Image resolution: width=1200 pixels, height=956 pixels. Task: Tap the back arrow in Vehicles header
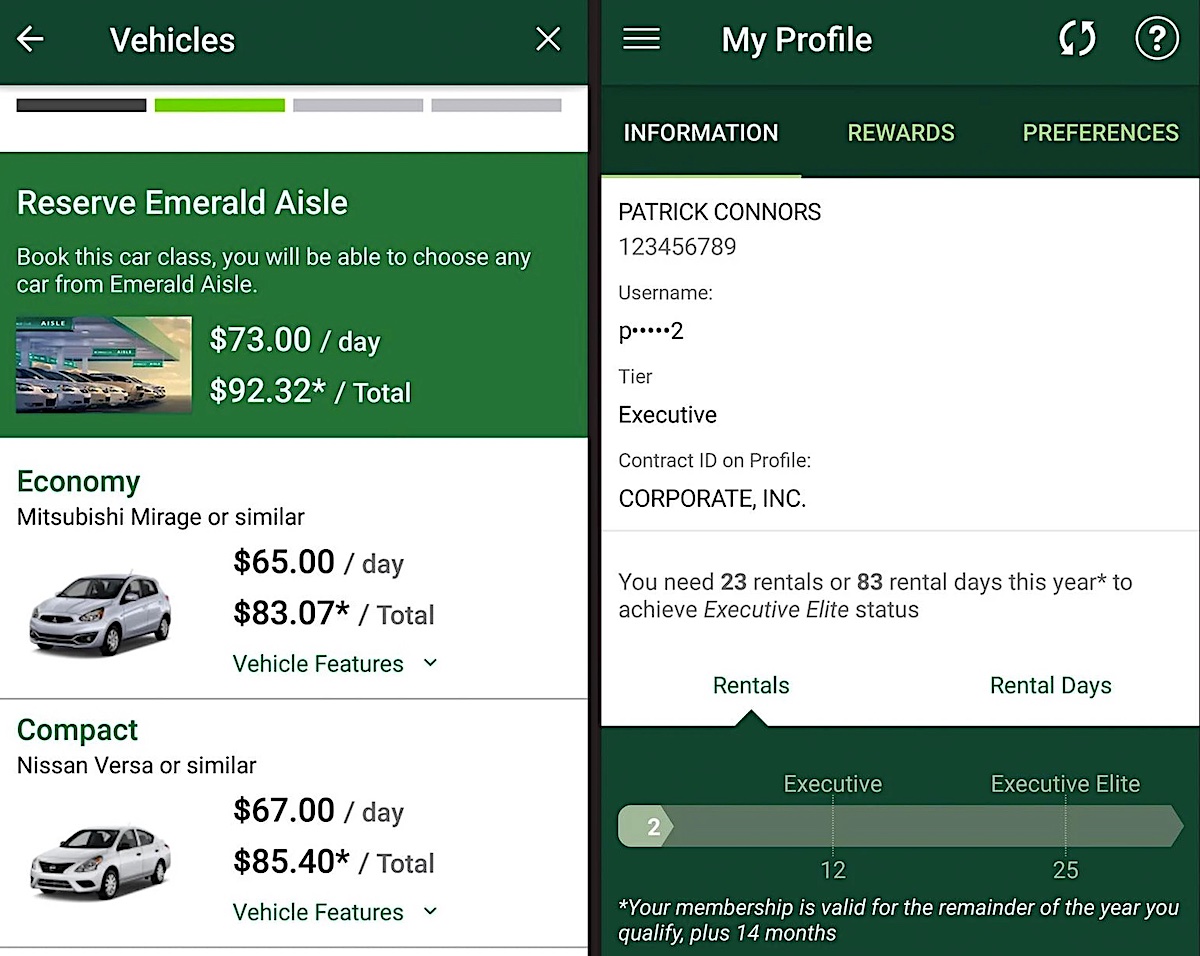(x=31, y=40)
